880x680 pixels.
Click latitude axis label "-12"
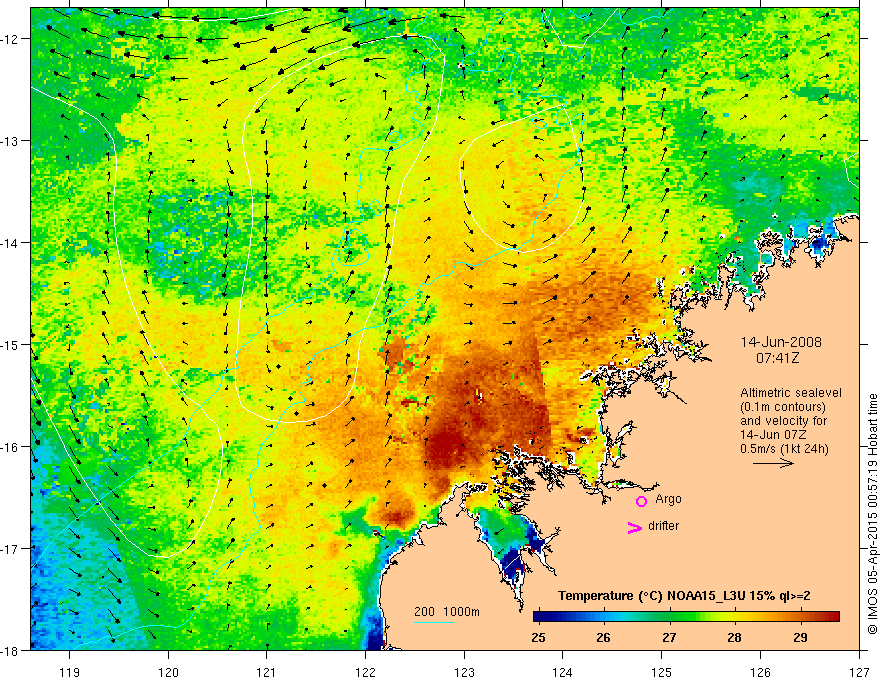pos(11,39)
